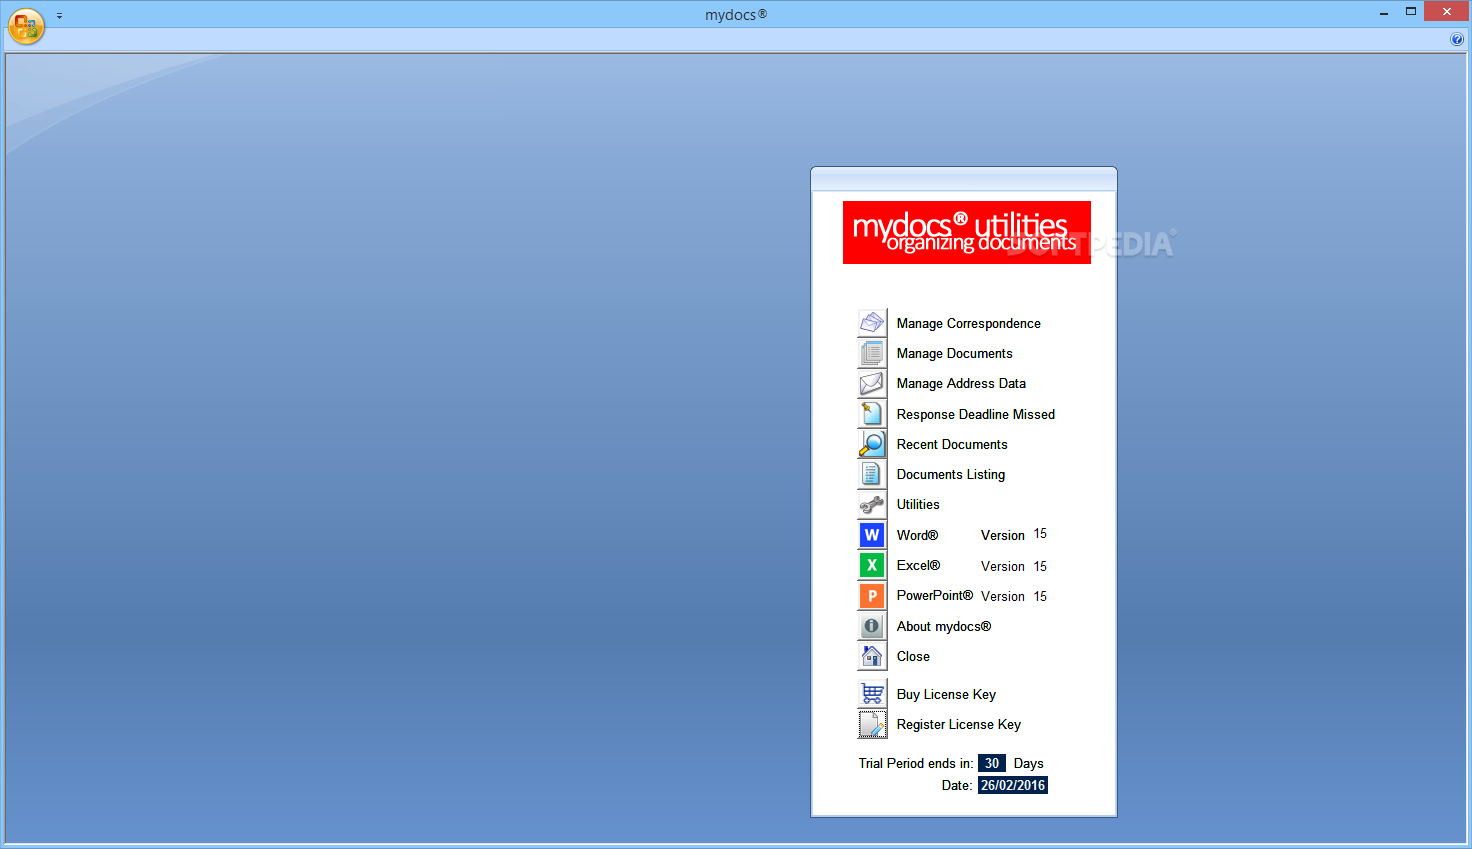Open Recent Documents

(x=952, y=444)
